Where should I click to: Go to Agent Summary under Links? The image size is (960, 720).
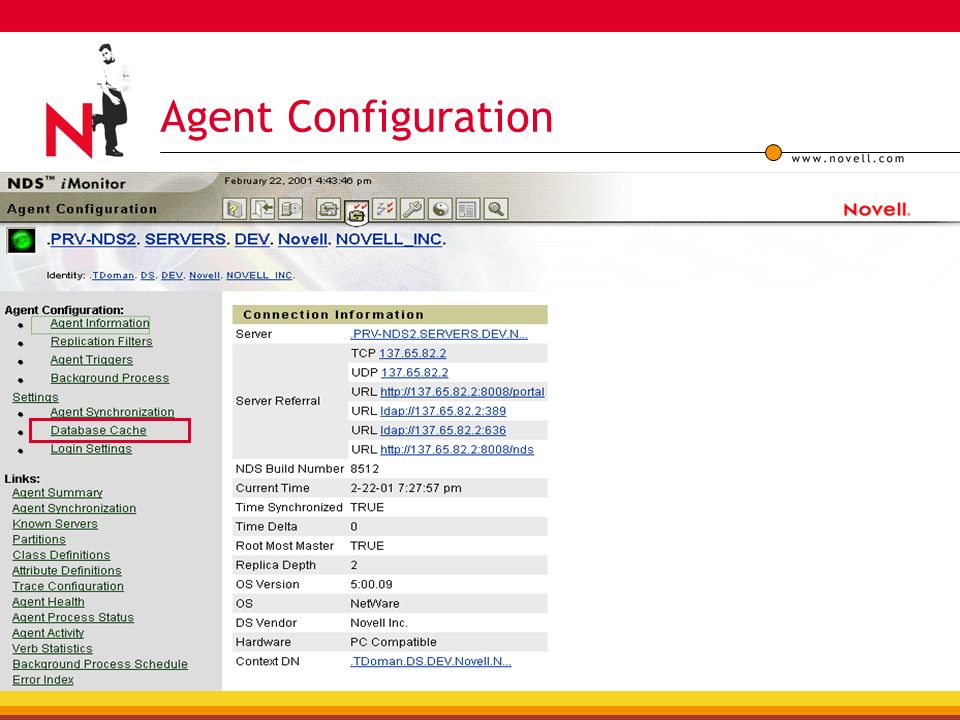pos(58,493)
